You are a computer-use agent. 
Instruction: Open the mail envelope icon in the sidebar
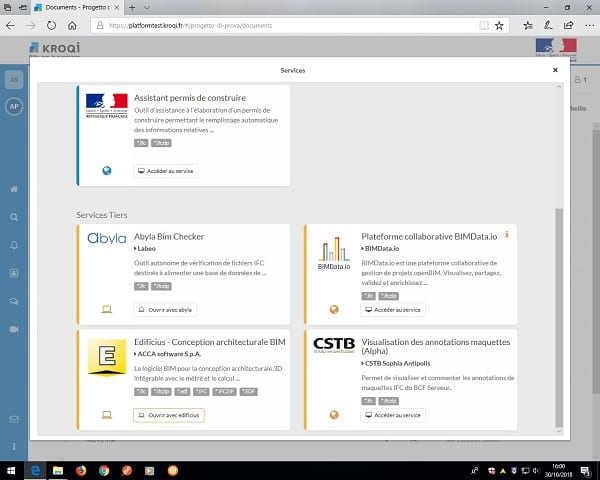point(14,420)
